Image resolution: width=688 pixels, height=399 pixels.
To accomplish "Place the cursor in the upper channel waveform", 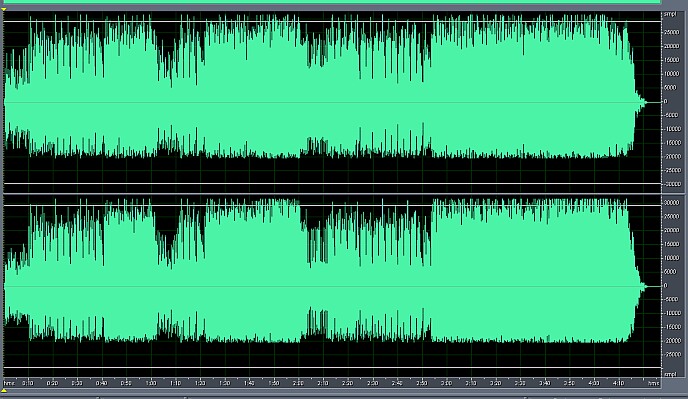I will pos(332,102).
